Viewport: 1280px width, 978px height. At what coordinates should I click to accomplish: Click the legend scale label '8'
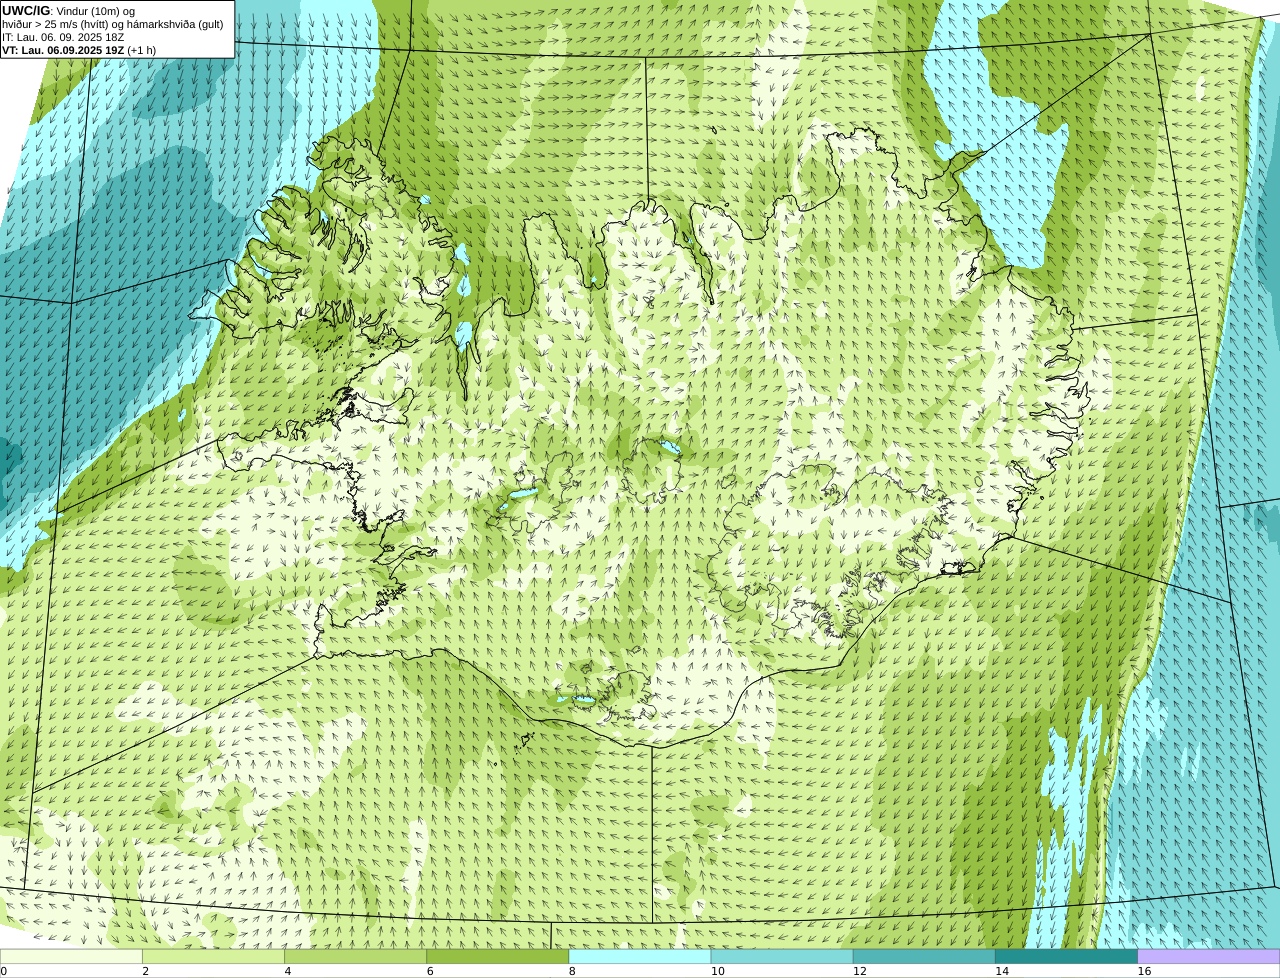coord(573,971)
